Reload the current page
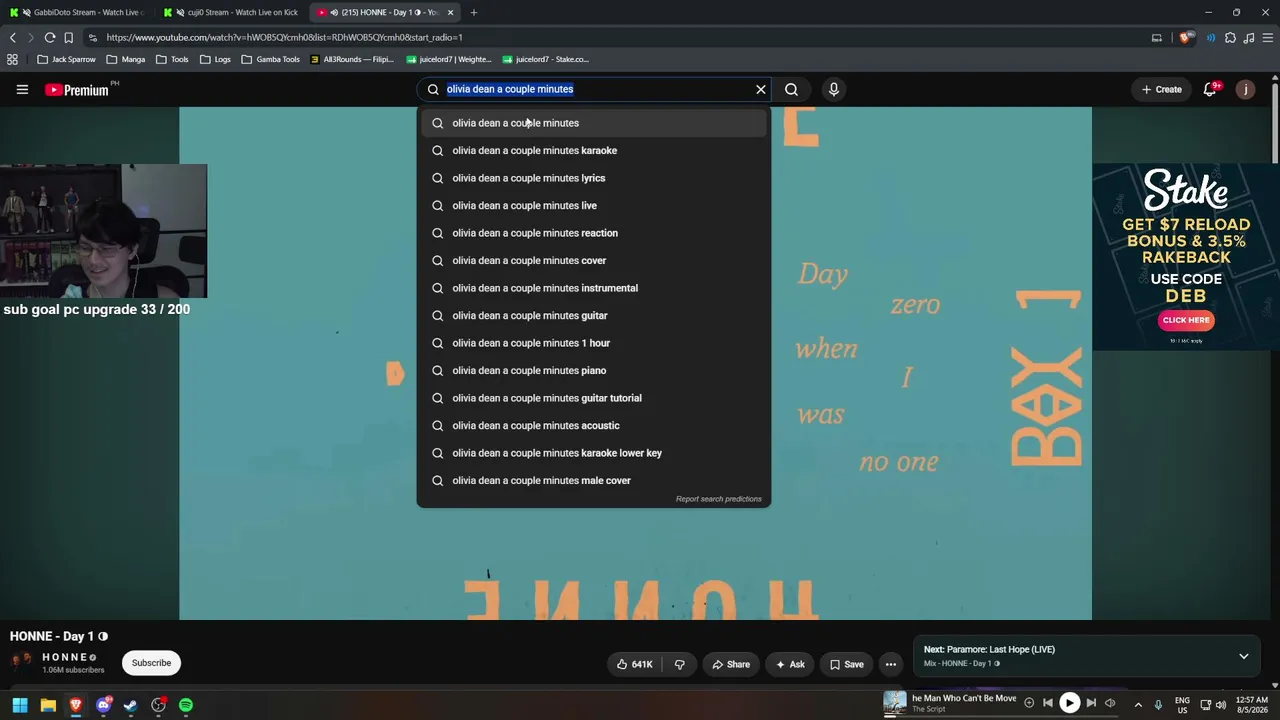Viewport: 1280px width, 720px height. coord(49,37)
